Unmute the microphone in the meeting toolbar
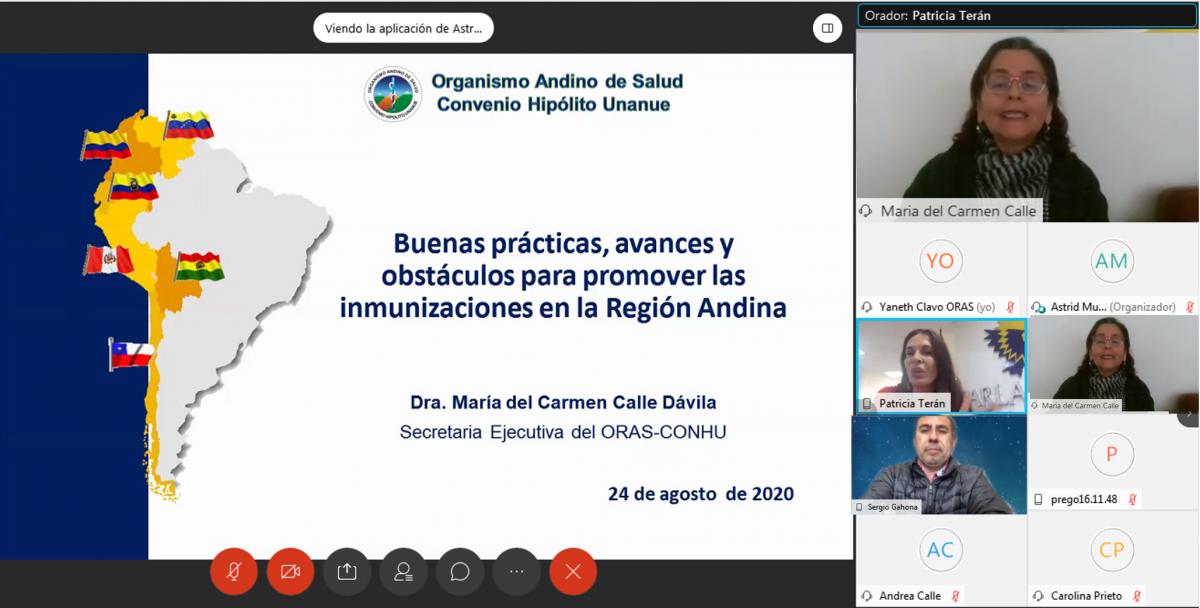1200x608 pixels. tap(234, 571)
